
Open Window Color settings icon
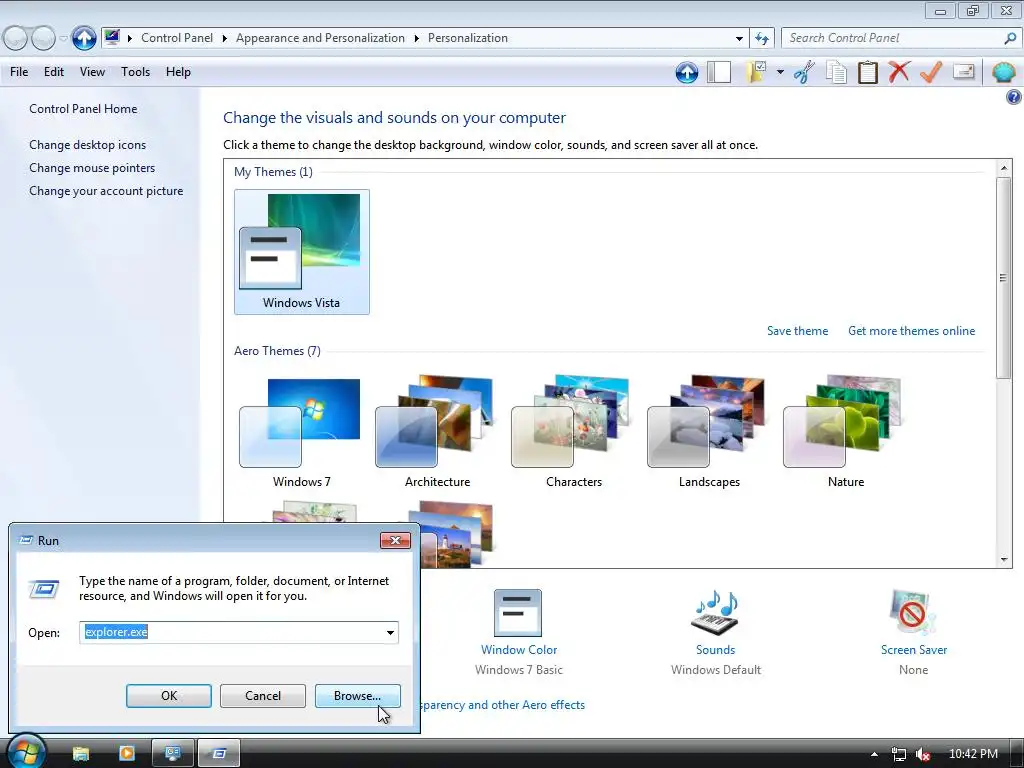tap(518, 613)
